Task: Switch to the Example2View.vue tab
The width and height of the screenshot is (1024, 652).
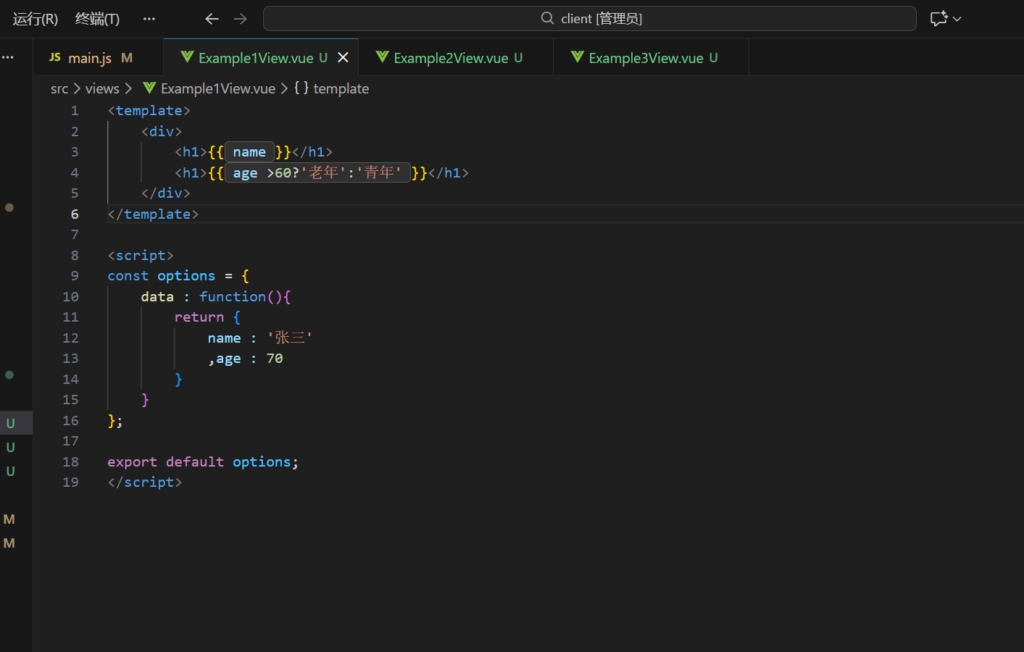Action: point(450,58)
